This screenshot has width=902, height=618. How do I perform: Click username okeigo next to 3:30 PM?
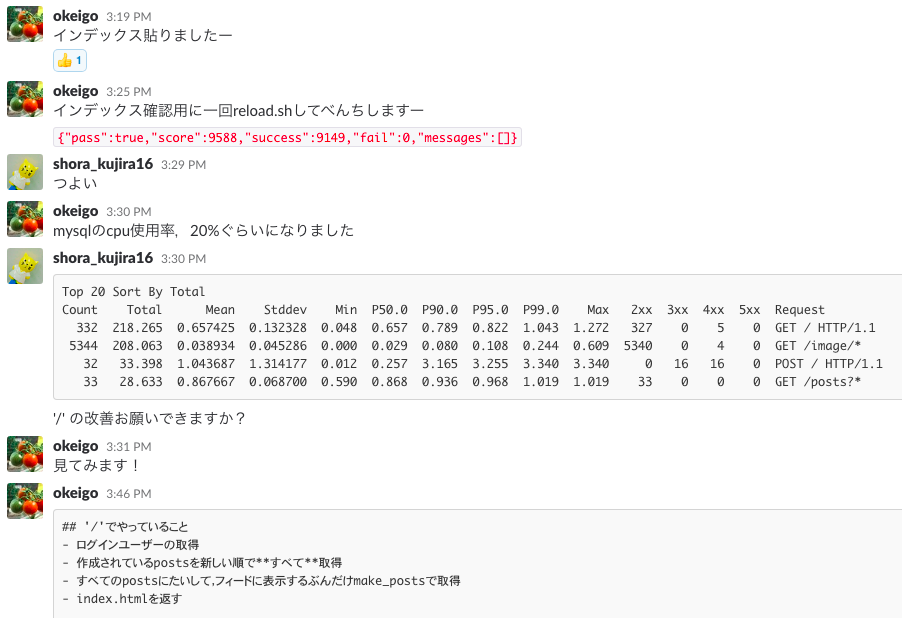[75, 211]
